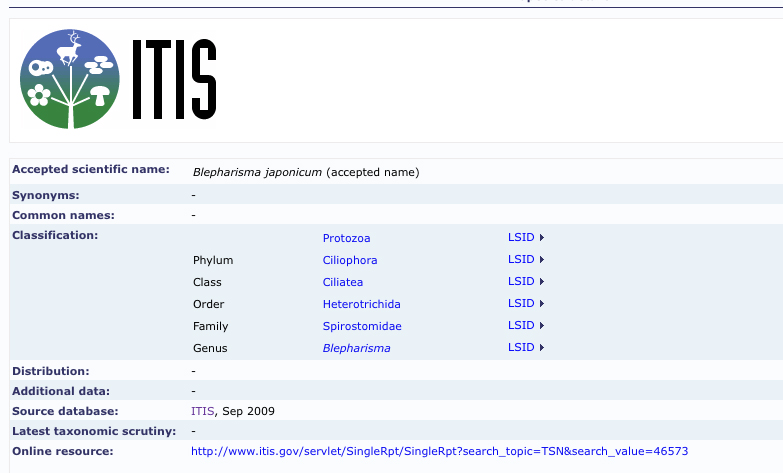Click the Common names label
This screenshot has width=783, height=473.
pos(63,215)
